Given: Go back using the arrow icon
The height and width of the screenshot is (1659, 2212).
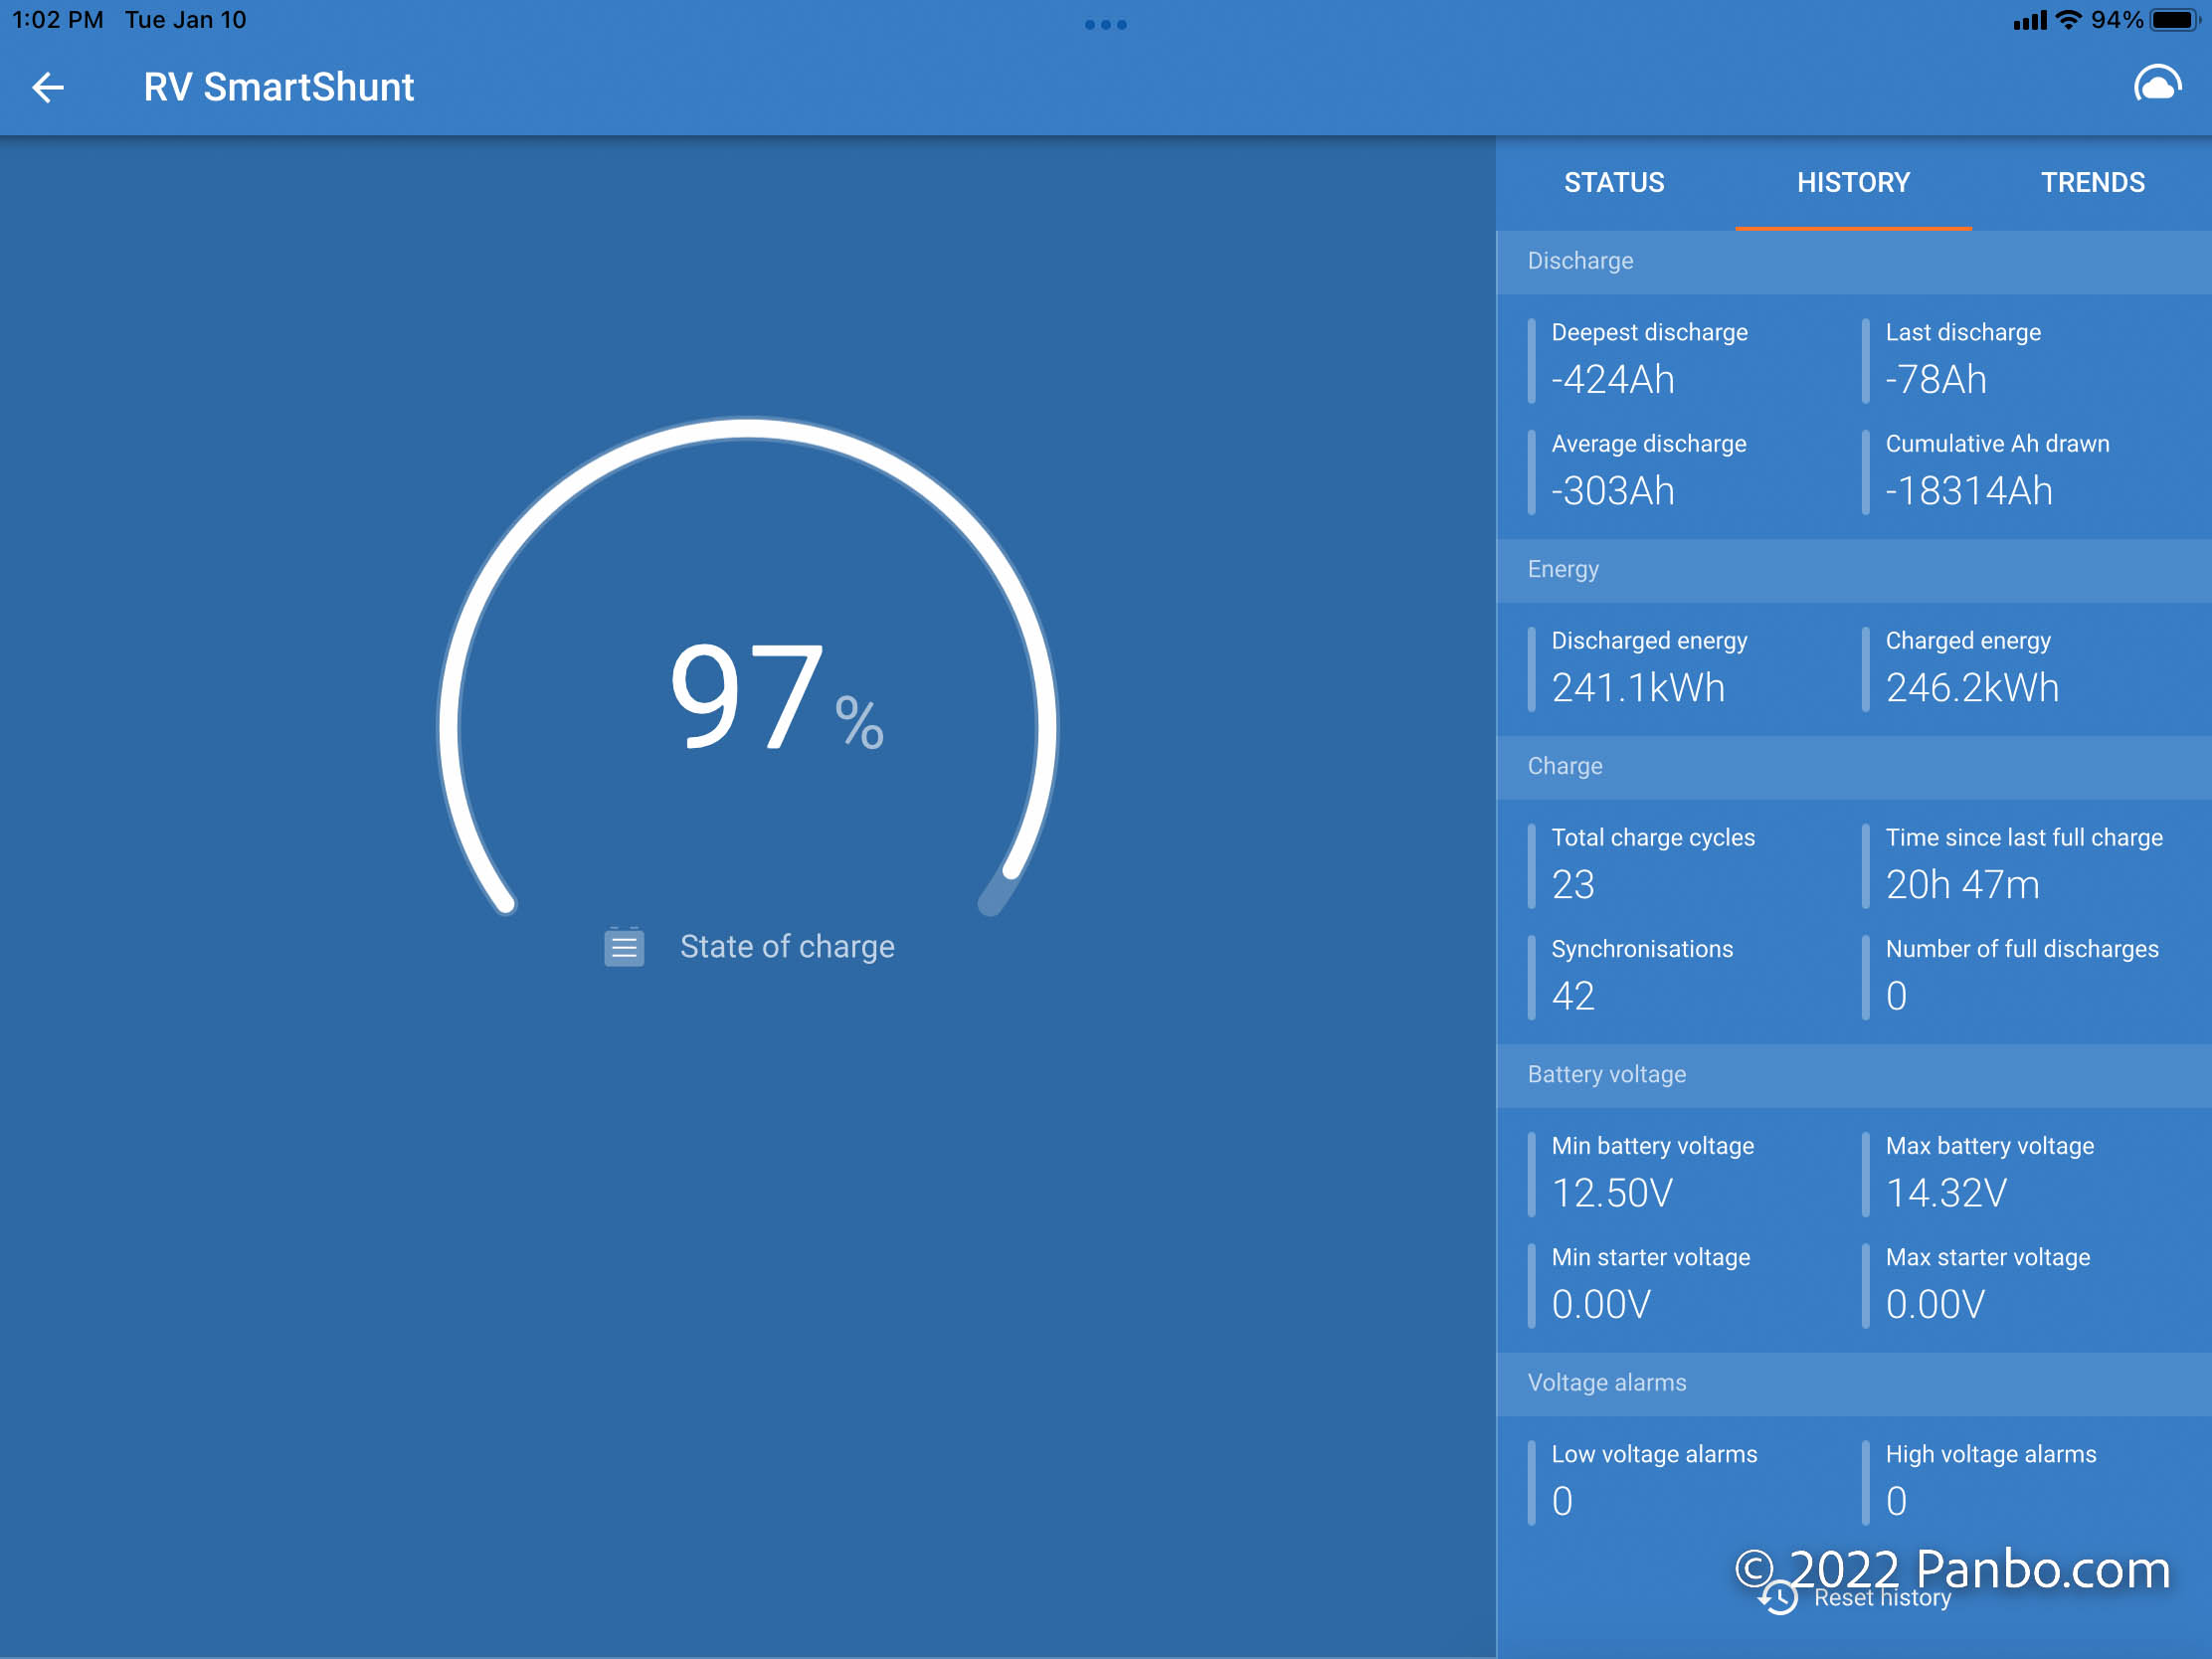Looking at the screenshot, I should (48, 88).
